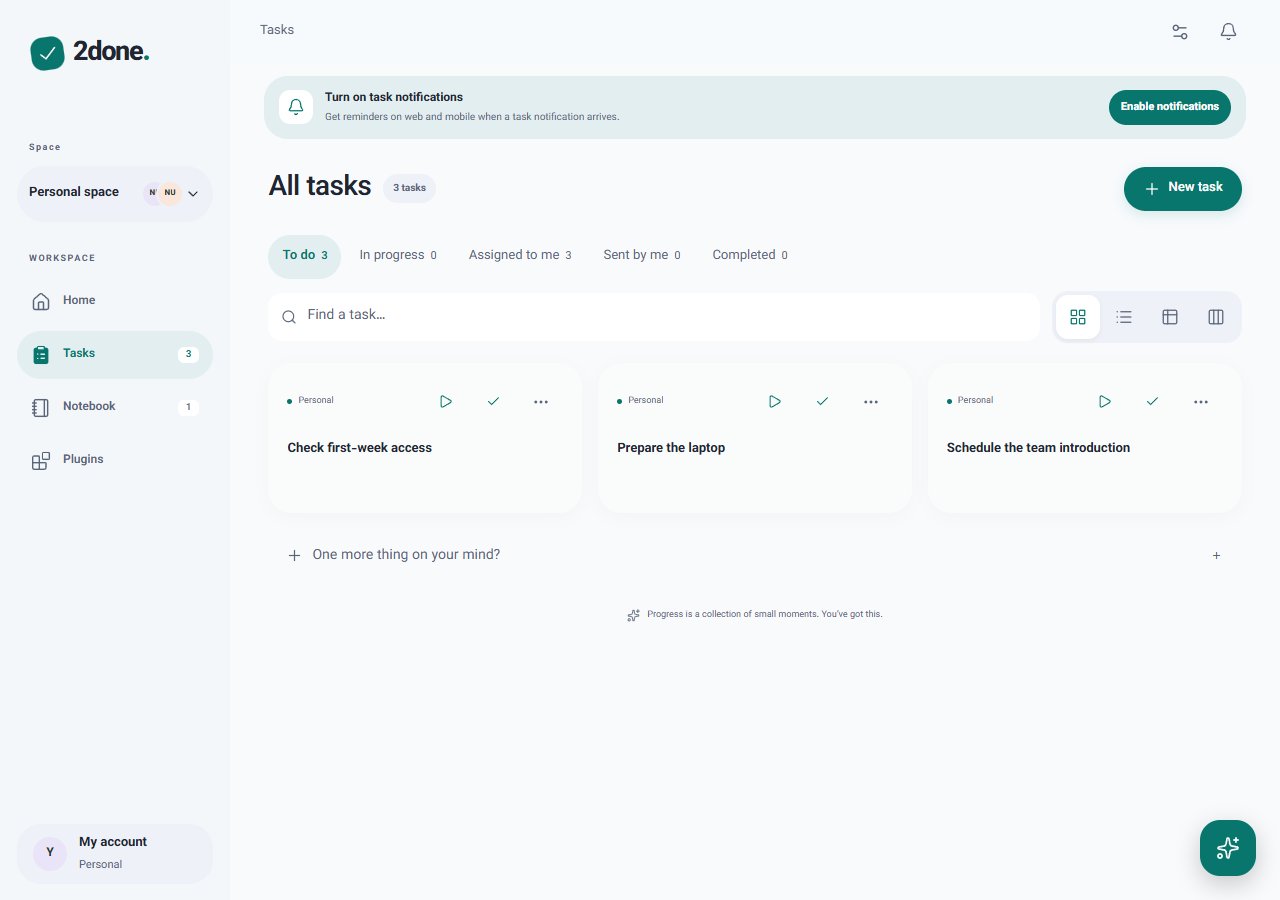This screenshot has height=900, width=1280.
Task: Open the AI sparkle assistant button
Action: click(1228, 848)
